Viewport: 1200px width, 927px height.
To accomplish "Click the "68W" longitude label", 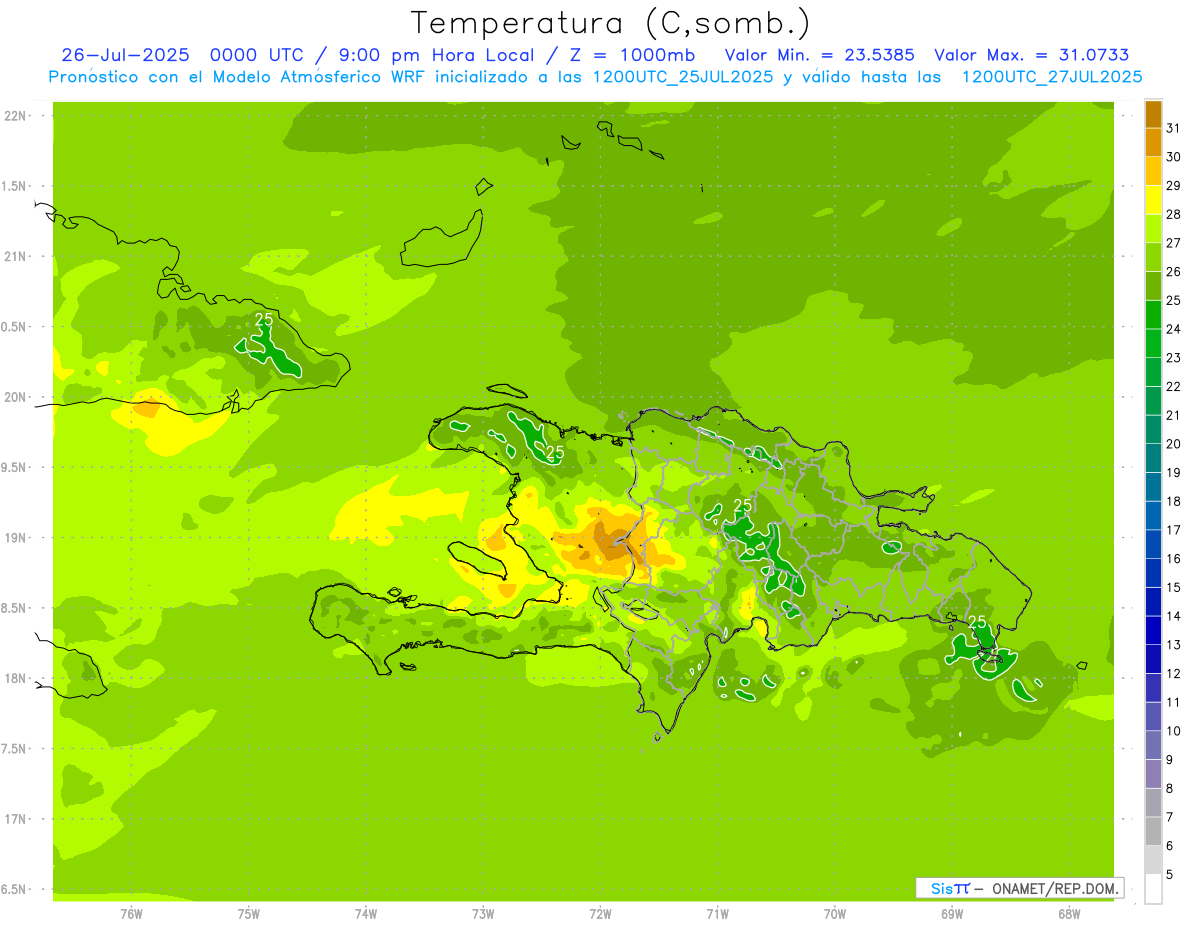I will (1069, 913).
